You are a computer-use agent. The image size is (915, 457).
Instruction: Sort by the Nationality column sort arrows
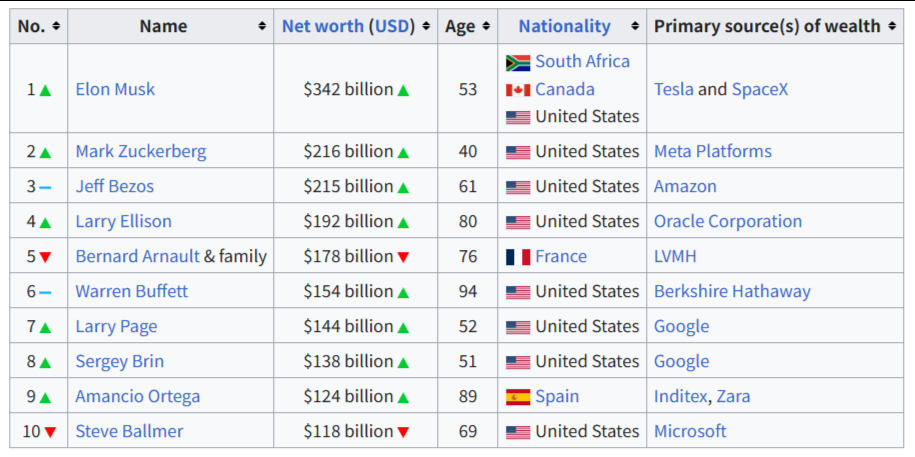pos(635,26)
